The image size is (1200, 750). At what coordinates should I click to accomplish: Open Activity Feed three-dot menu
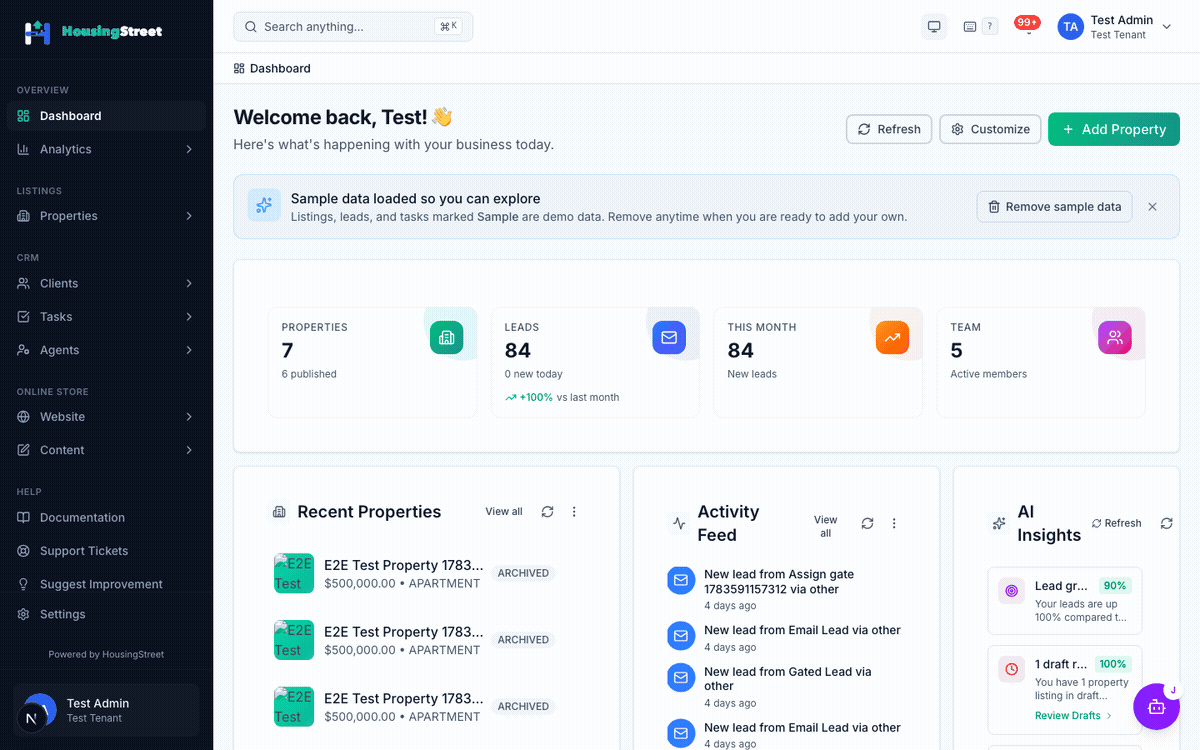coord(894,523)
